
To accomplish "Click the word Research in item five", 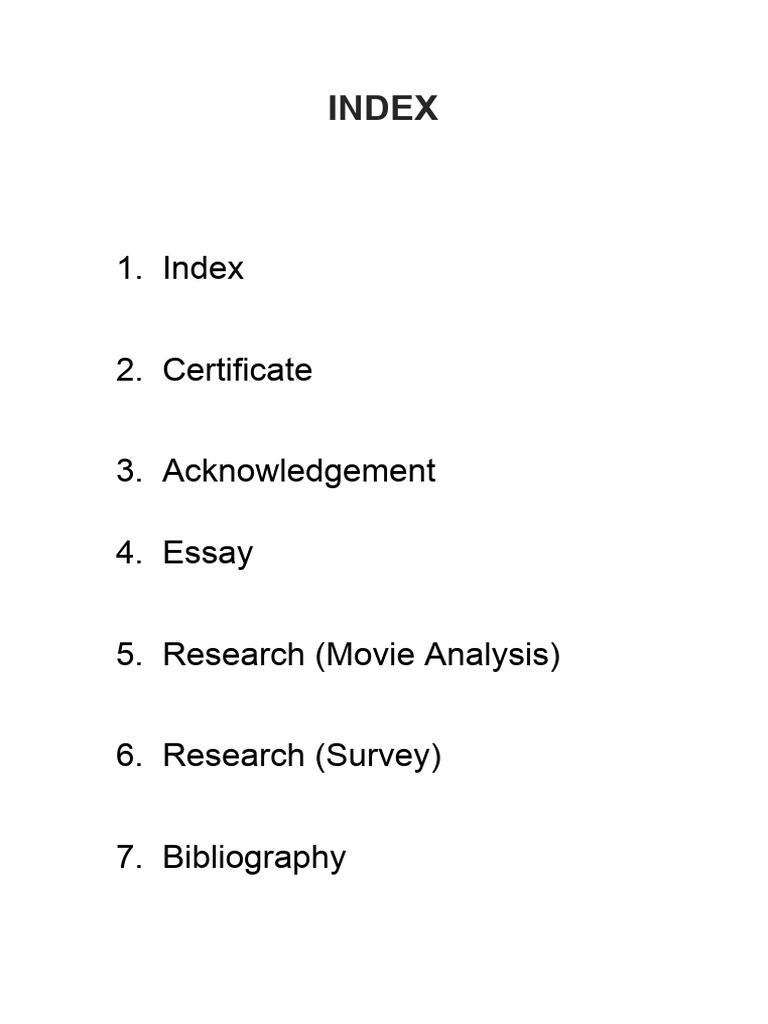I will [233, 654].
